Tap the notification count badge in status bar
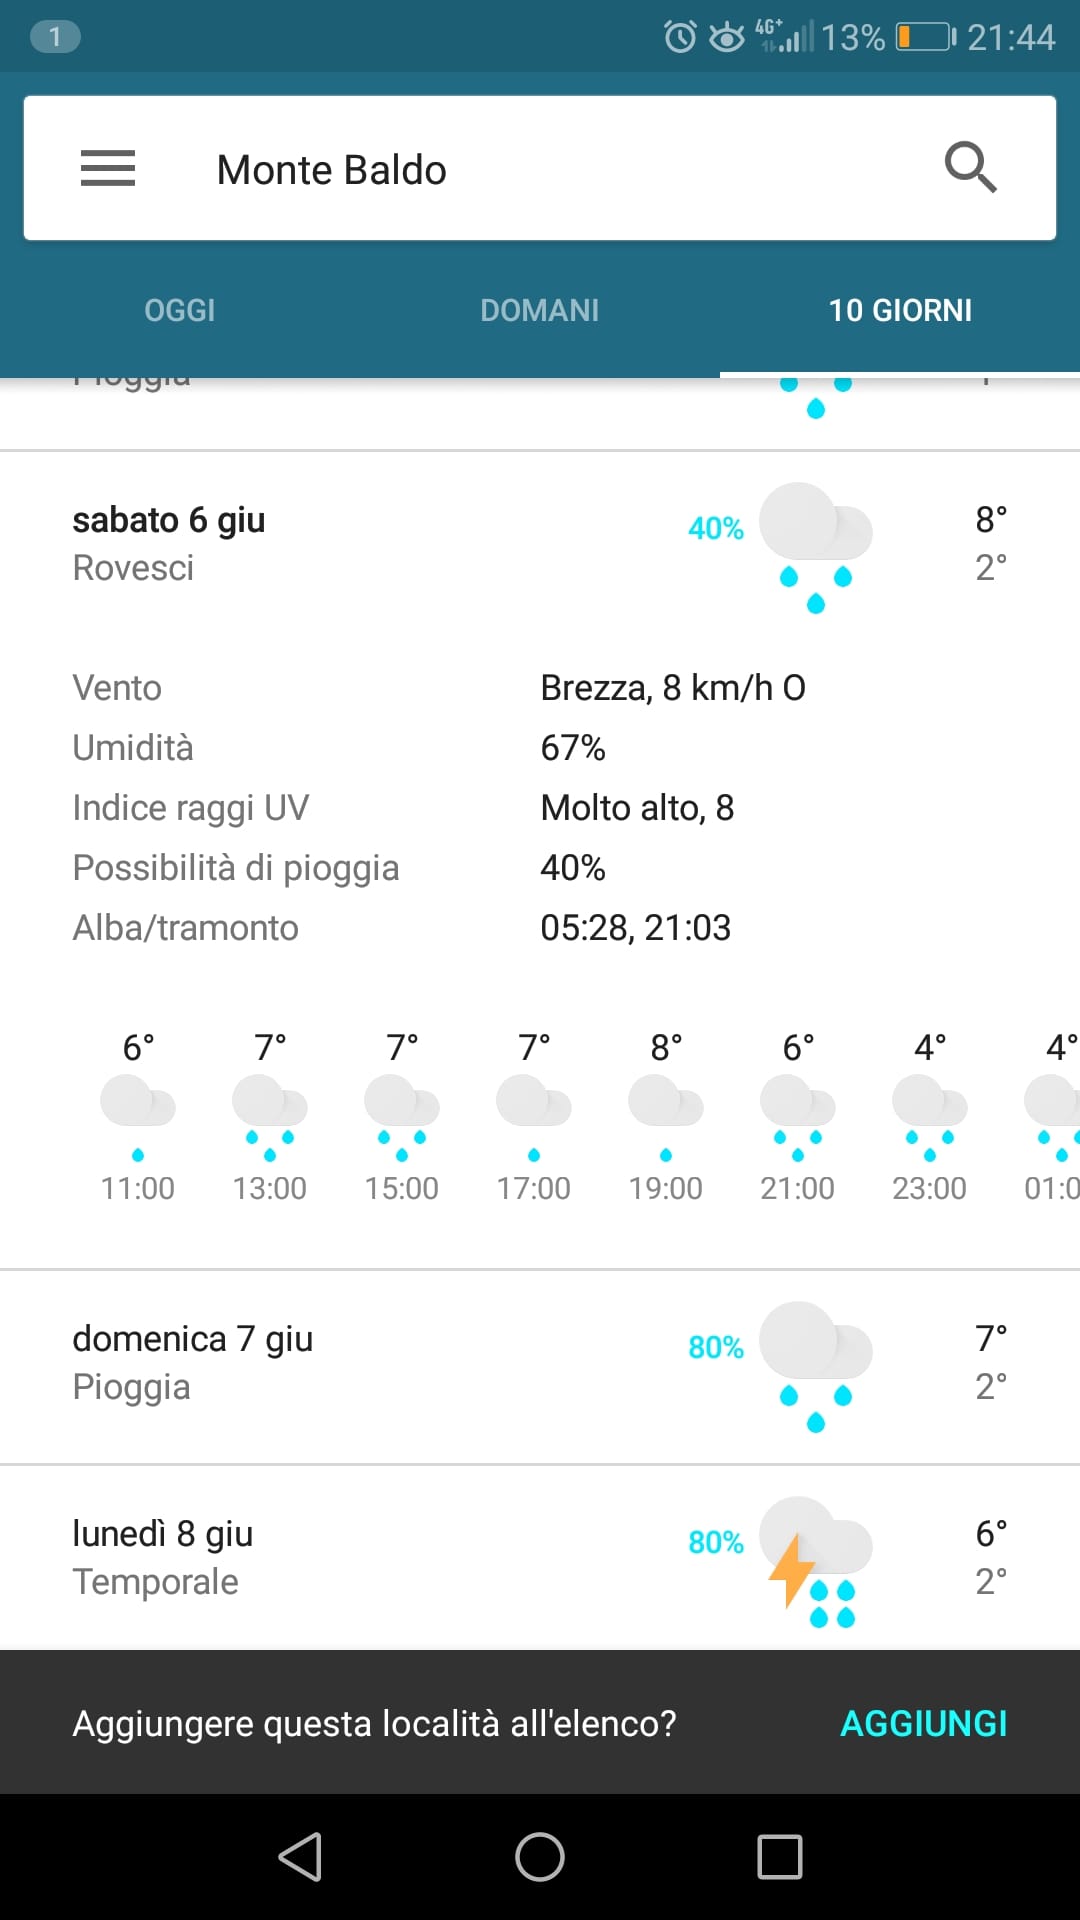This screenshot has height=1920, width=1080. click(x=55, y=37)
